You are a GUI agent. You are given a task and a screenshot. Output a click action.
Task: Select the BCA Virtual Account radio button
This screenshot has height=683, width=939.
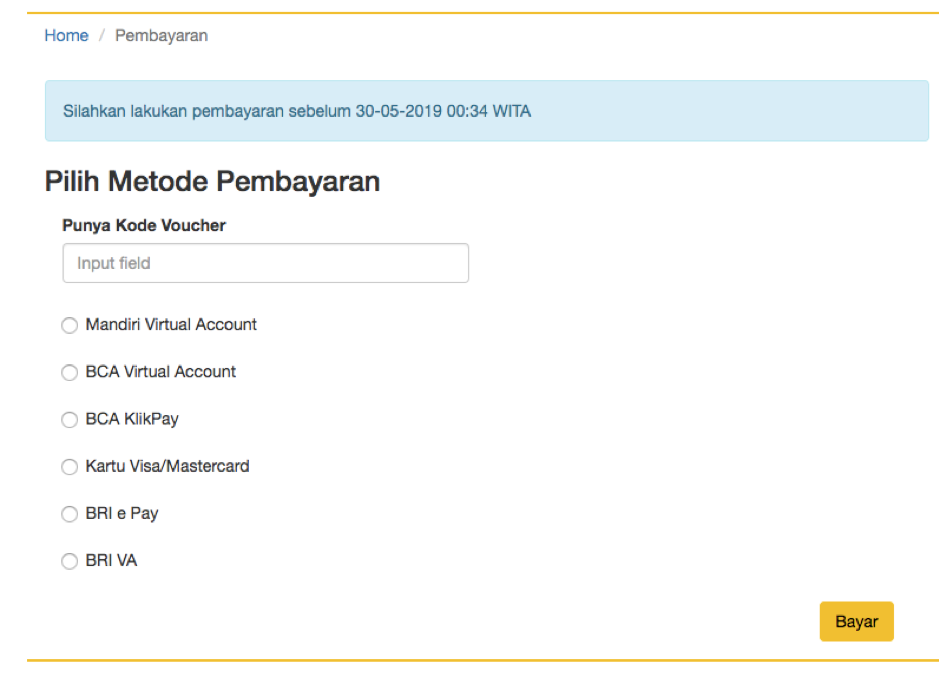(x=69, y=372)
